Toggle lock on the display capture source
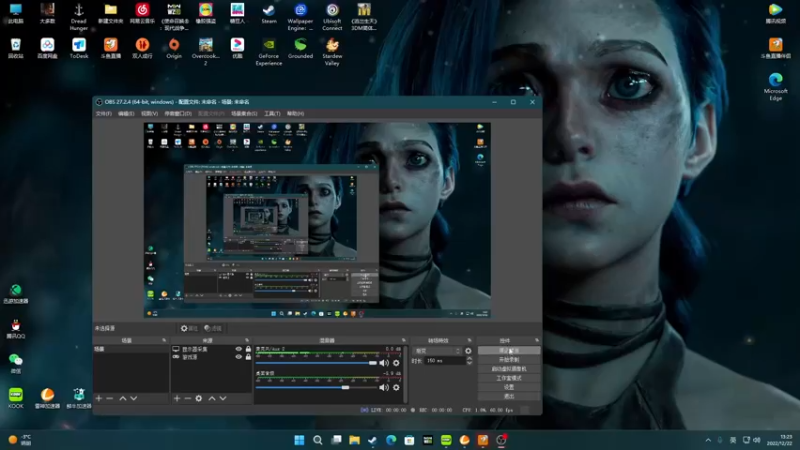The image size is (800, 450). [x=248, y=349]
